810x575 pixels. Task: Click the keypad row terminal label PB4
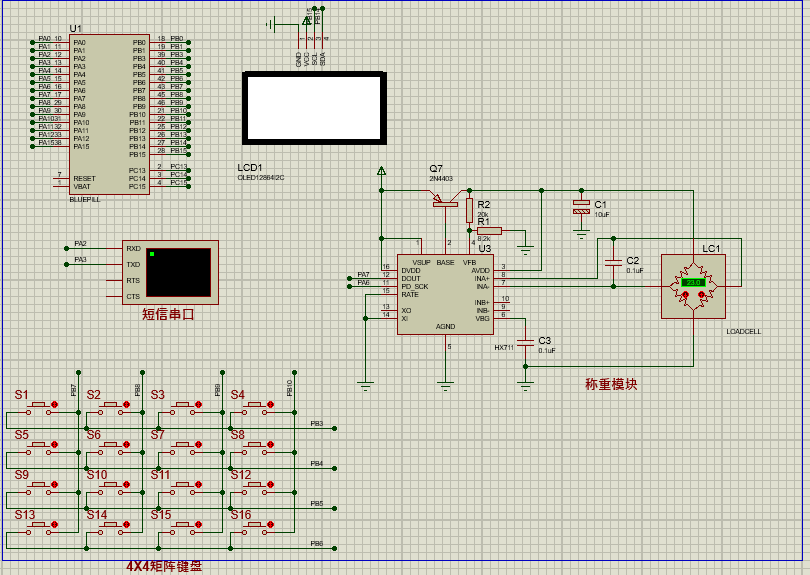click(317, 463)
